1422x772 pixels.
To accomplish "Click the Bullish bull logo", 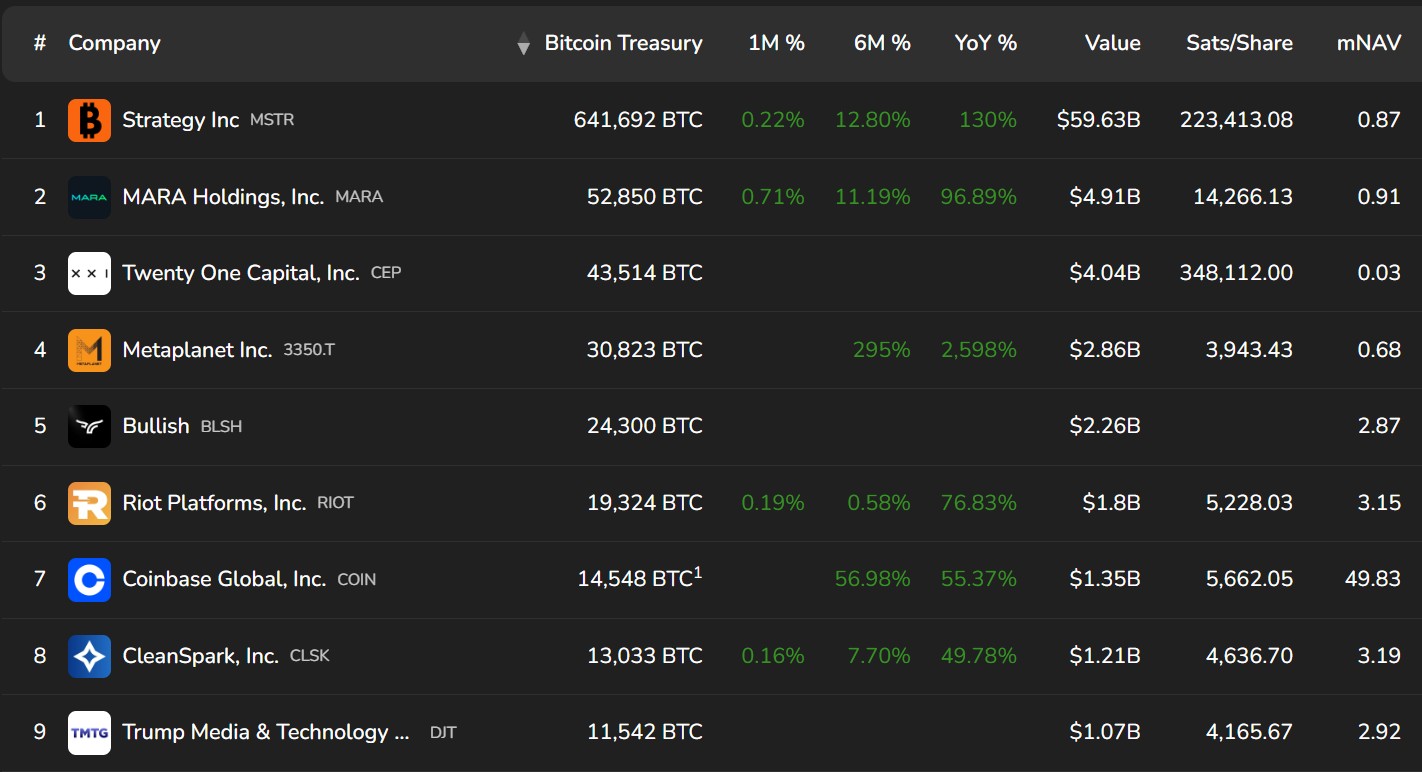I will click(88, 425).
